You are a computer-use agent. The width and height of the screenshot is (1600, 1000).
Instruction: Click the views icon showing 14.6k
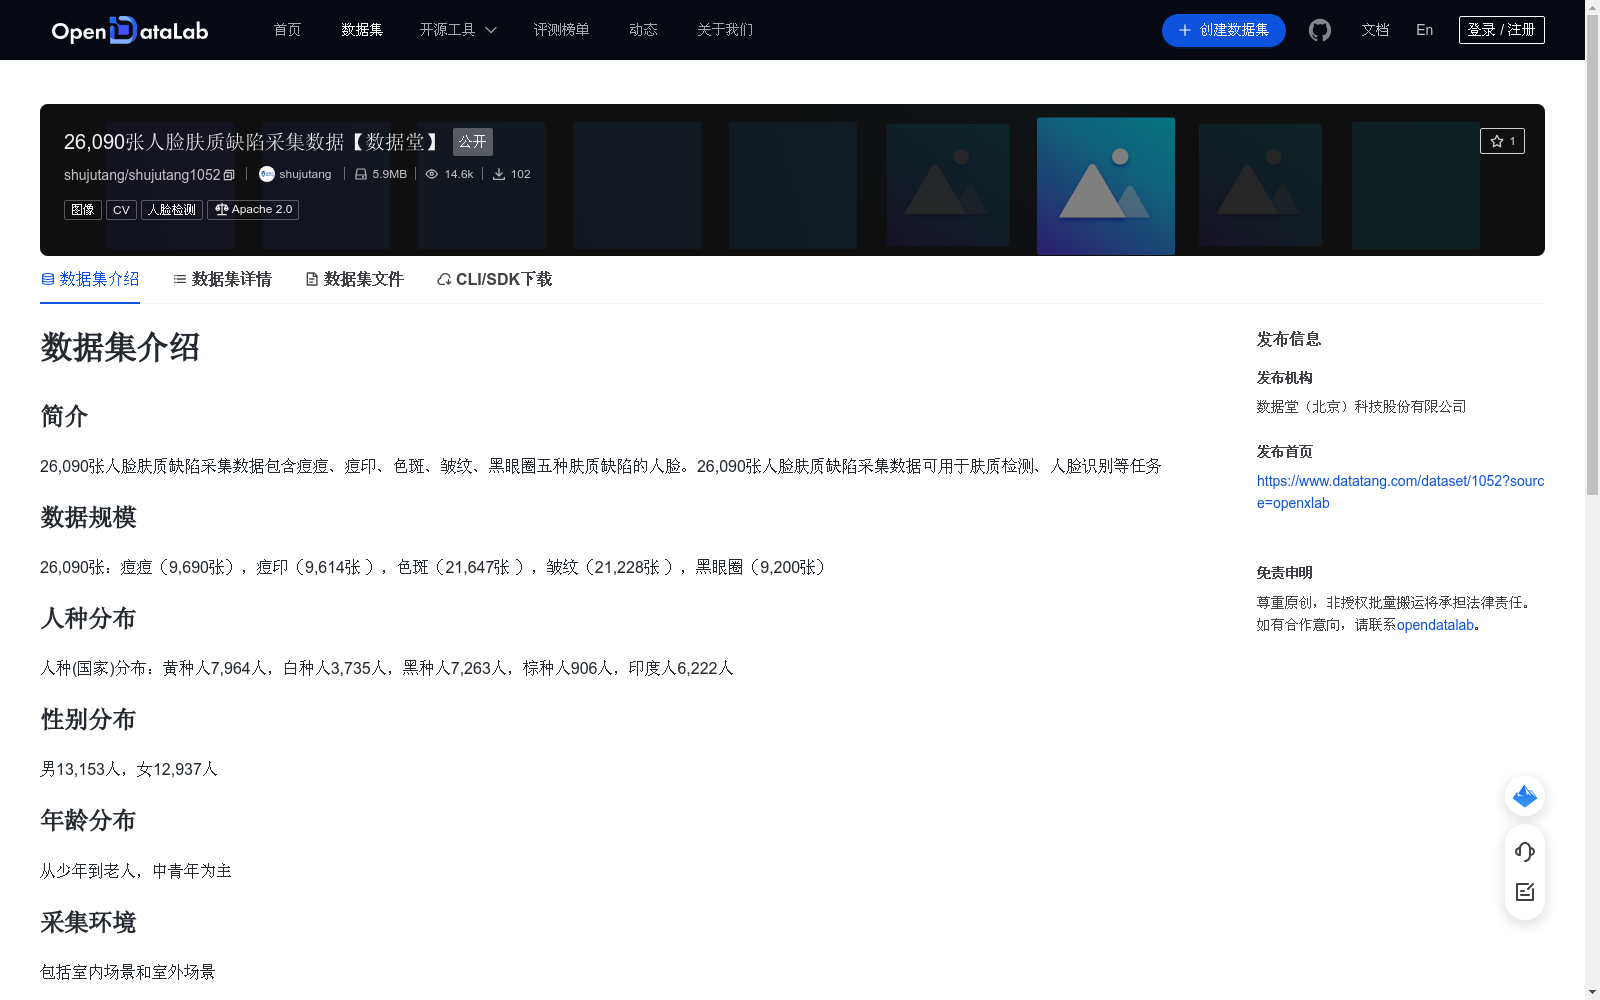coord(434,173)
